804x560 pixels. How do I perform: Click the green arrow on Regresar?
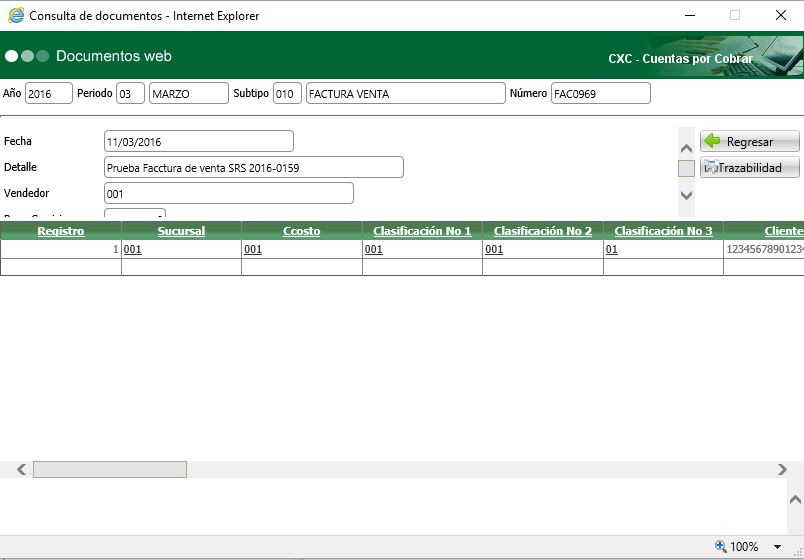point(712,142)
